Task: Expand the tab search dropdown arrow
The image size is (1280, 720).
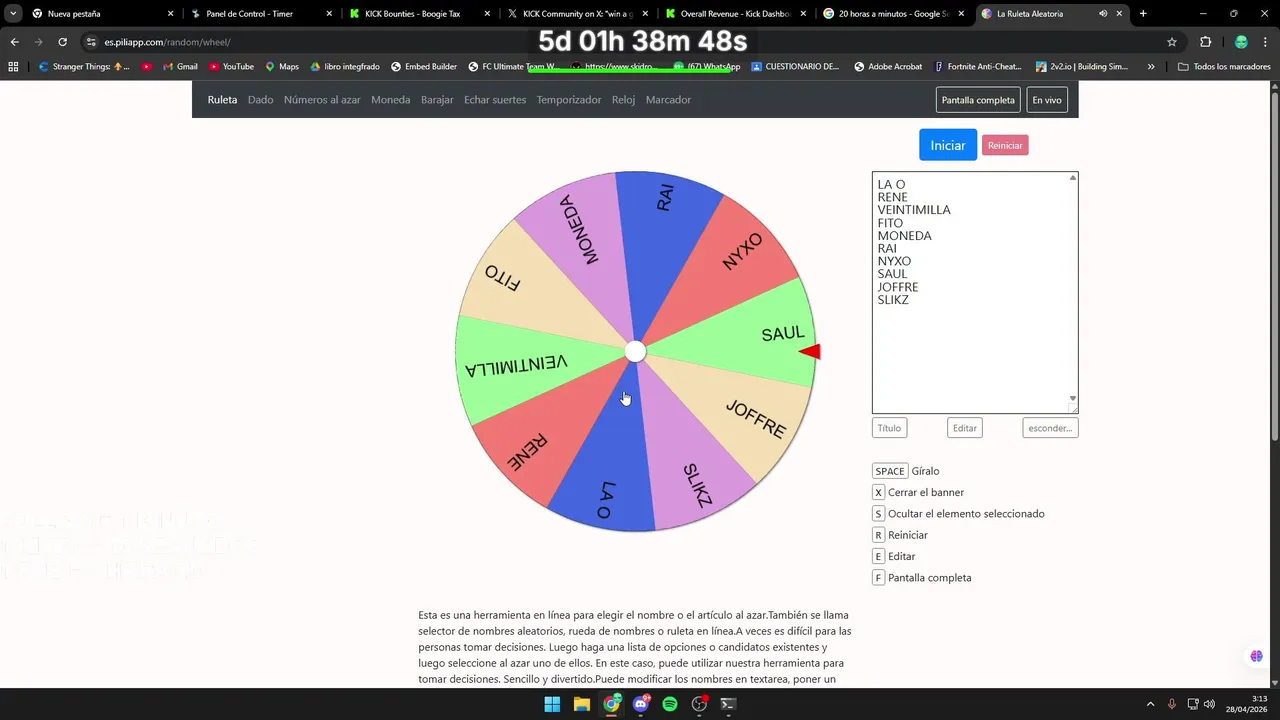Action: click(13, 14)
